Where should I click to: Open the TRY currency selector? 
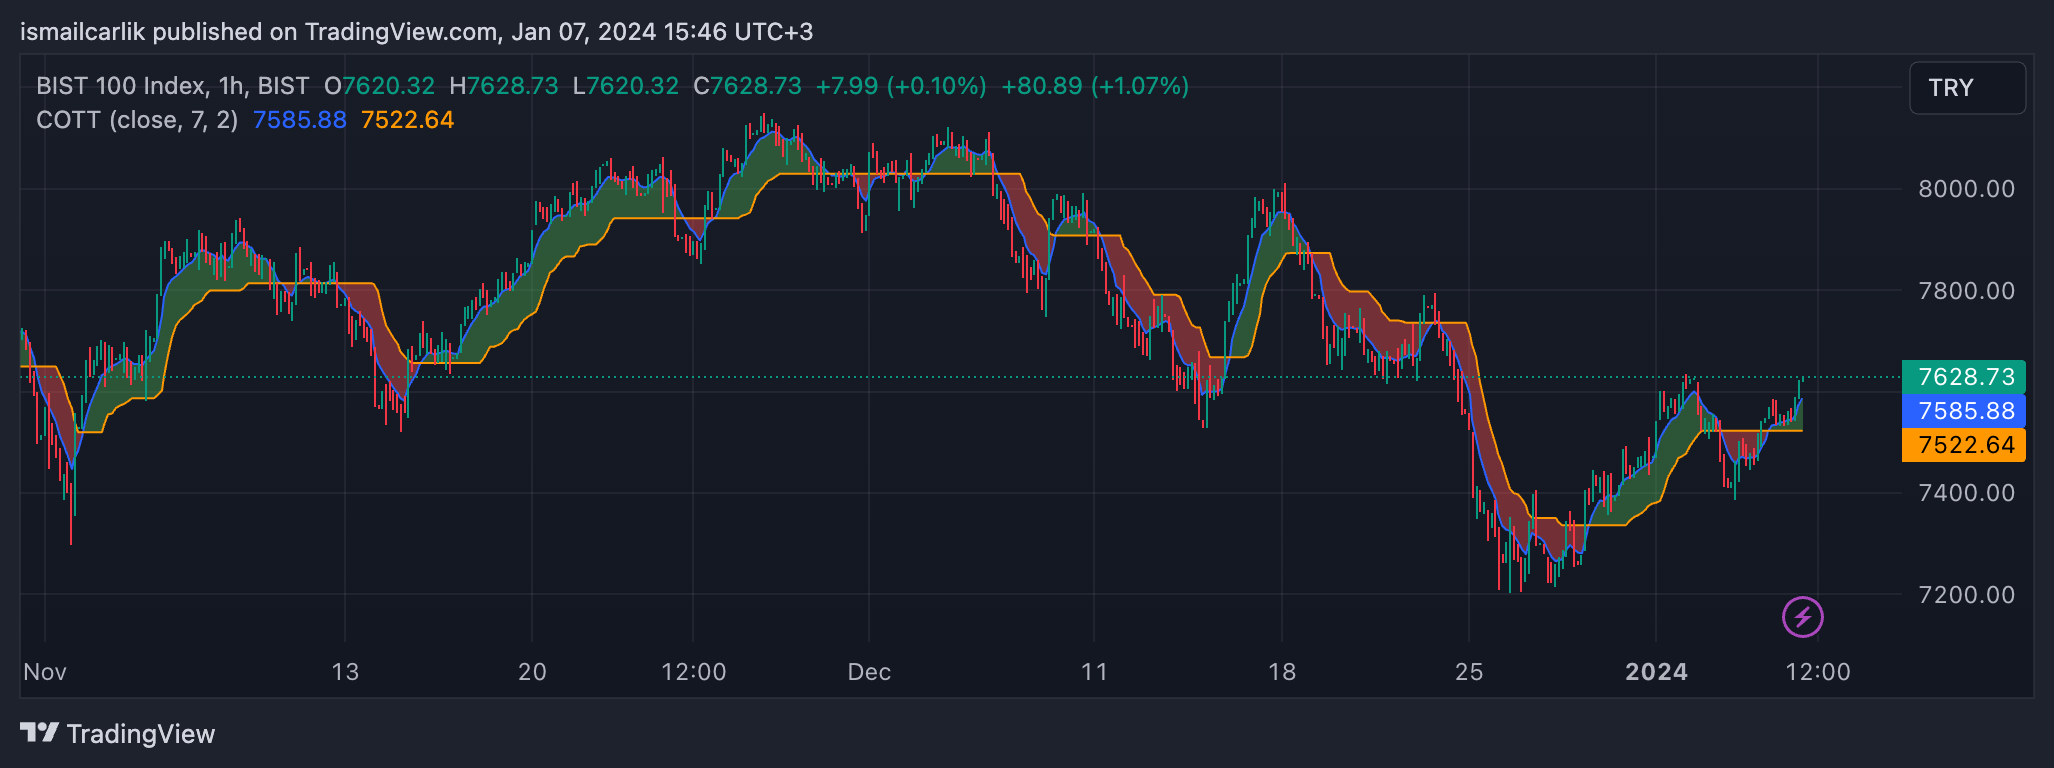coord(1967,88)
